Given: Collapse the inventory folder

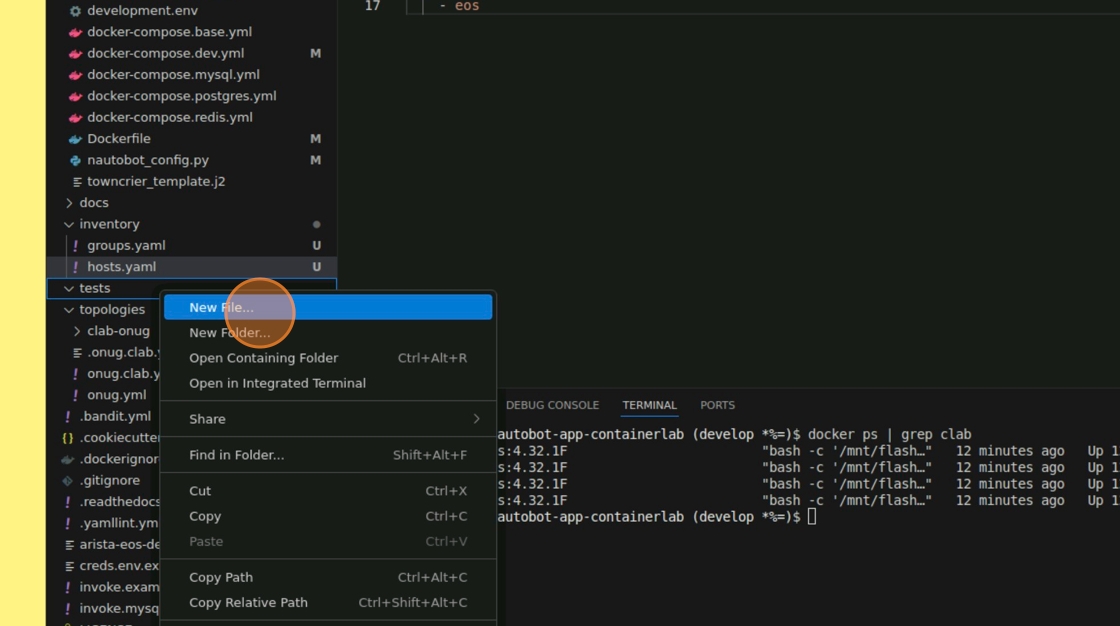Looking at the screenshot, I should point(69,225).
